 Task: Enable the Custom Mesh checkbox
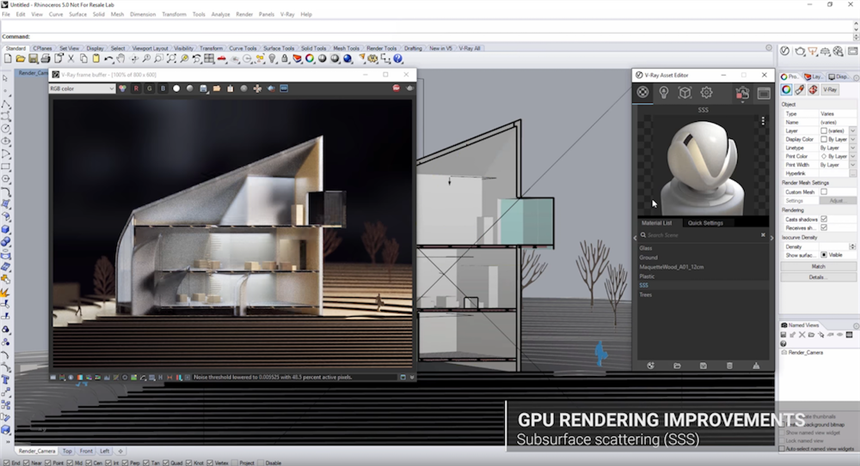tap(824, 191)
